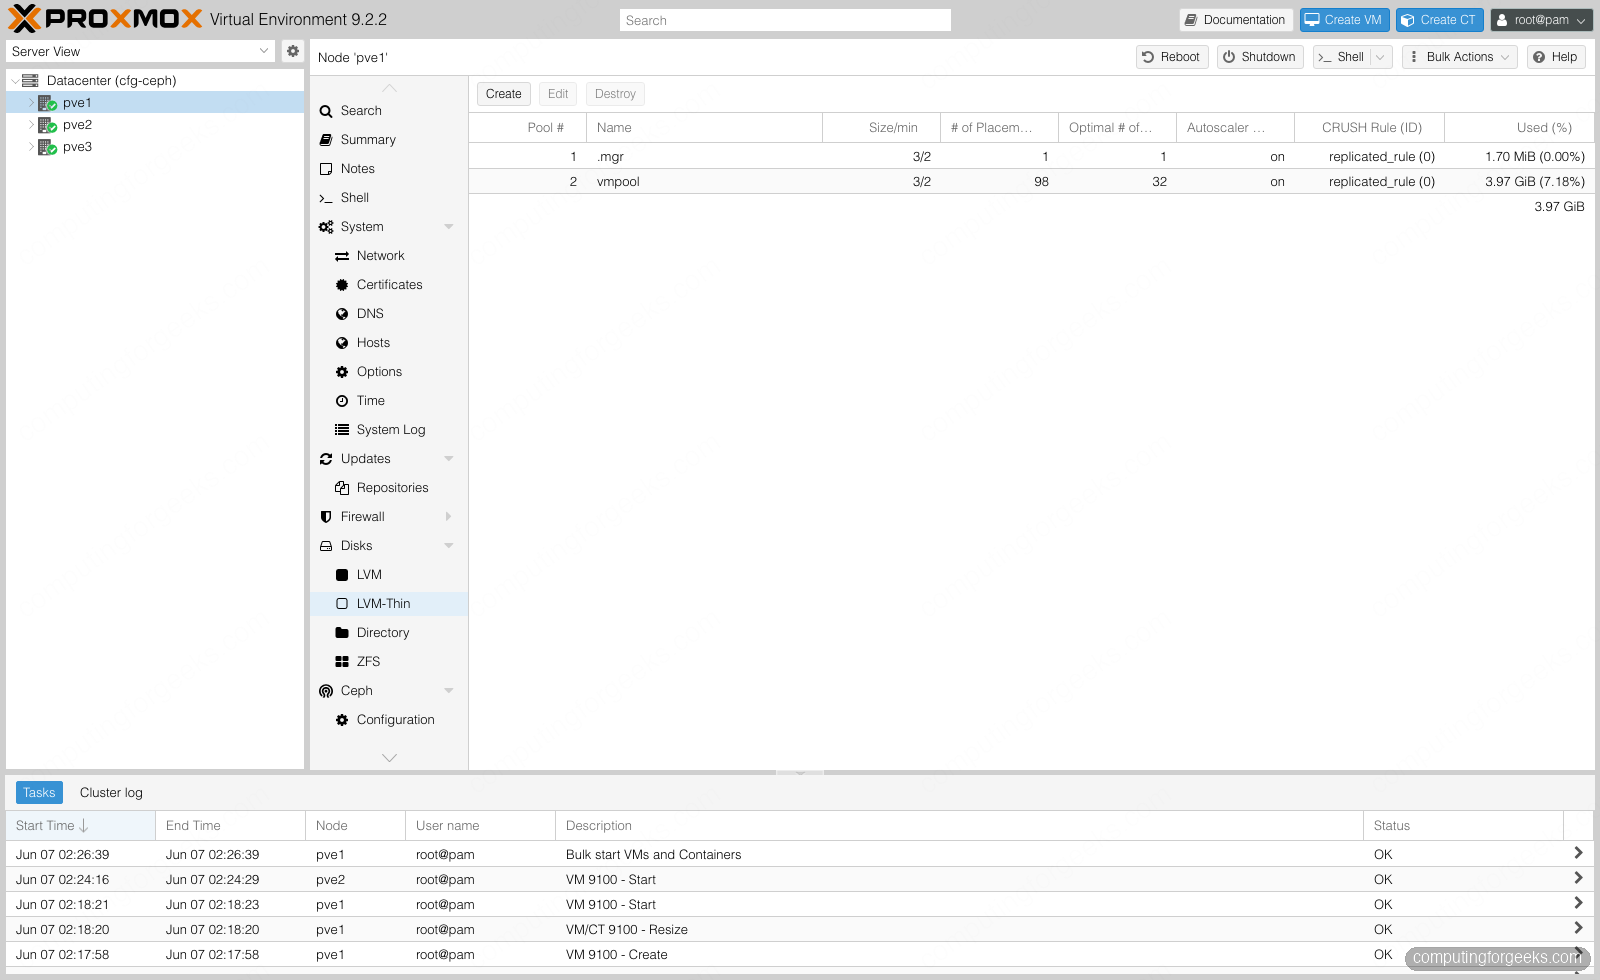The height and width of the screenshot is (980, 1600).
Task: Click the Updates refresh icon
Action: (326, 459)
